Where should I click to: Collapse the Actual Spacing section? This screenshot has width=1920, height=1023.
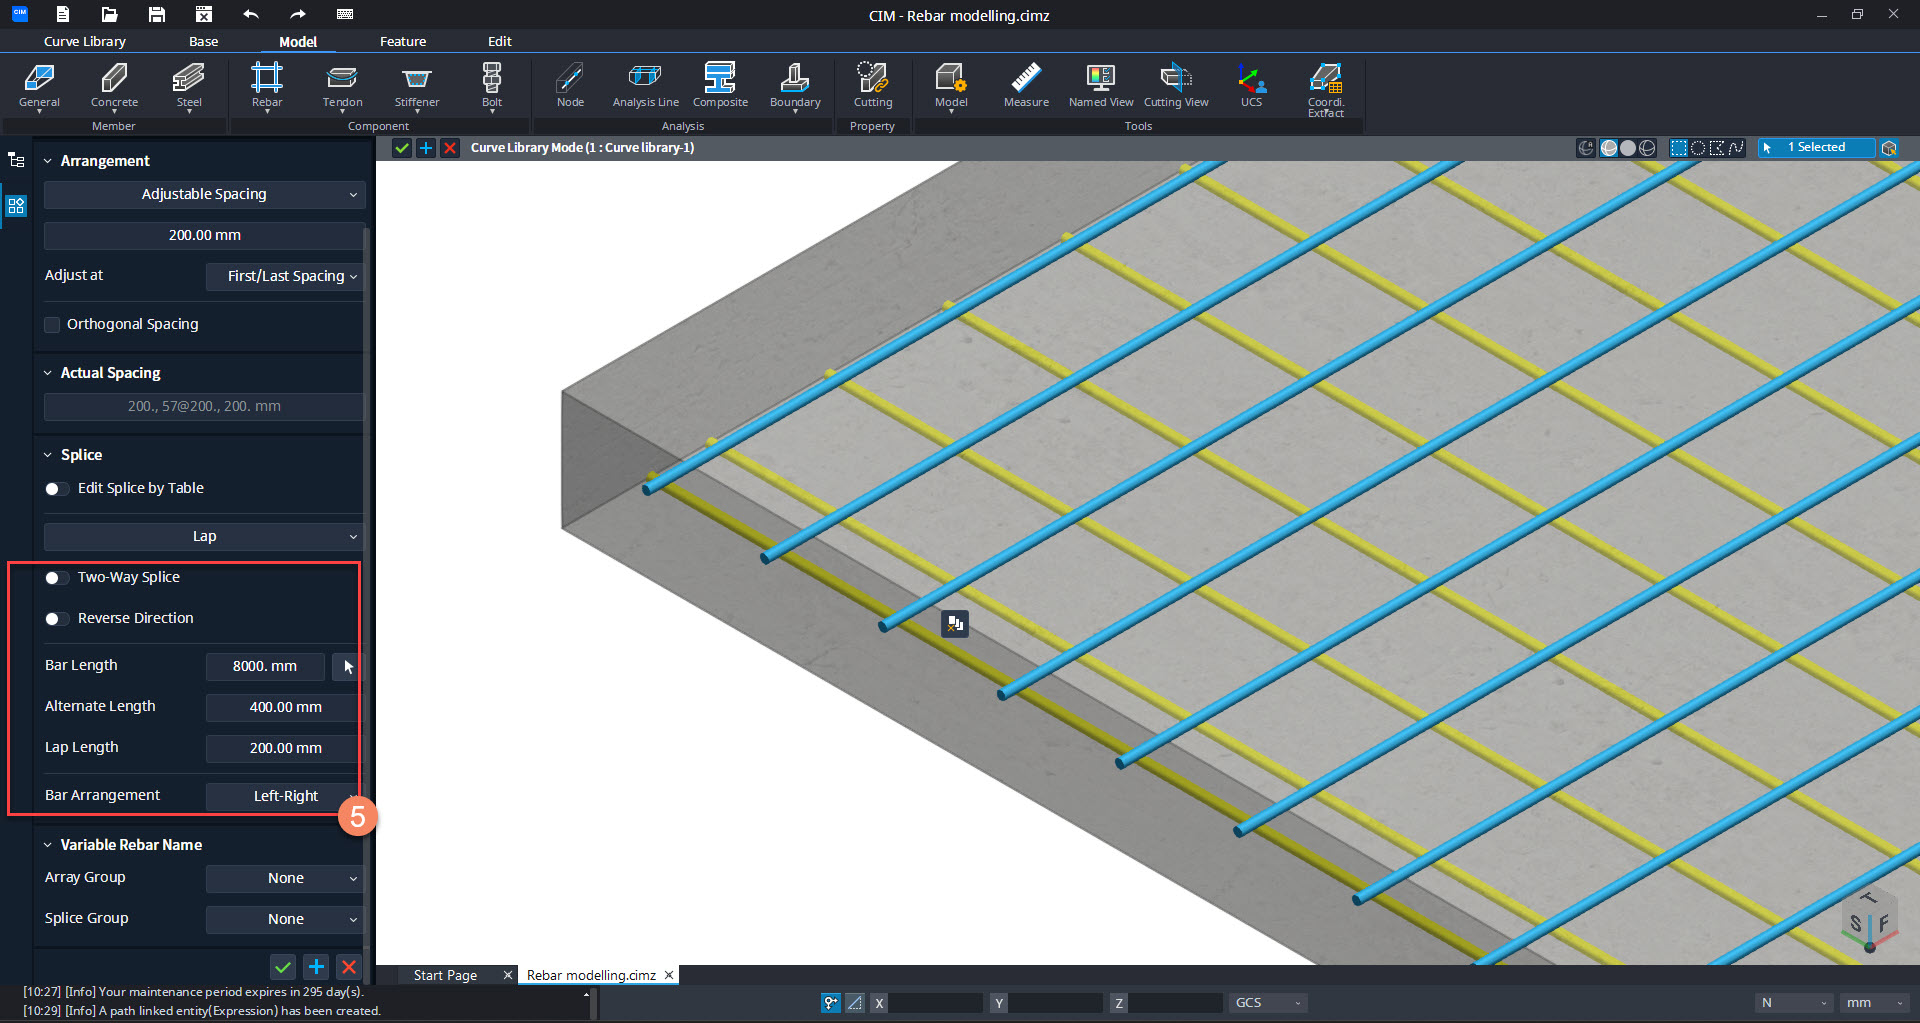click(47, 373)
